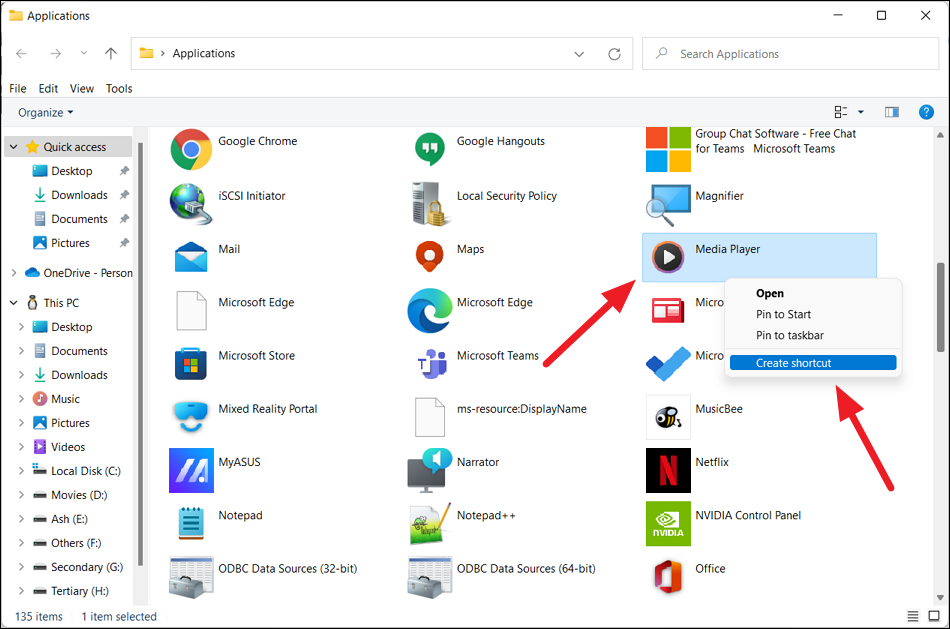Select the MyASUS app icon

coord(190,468)
